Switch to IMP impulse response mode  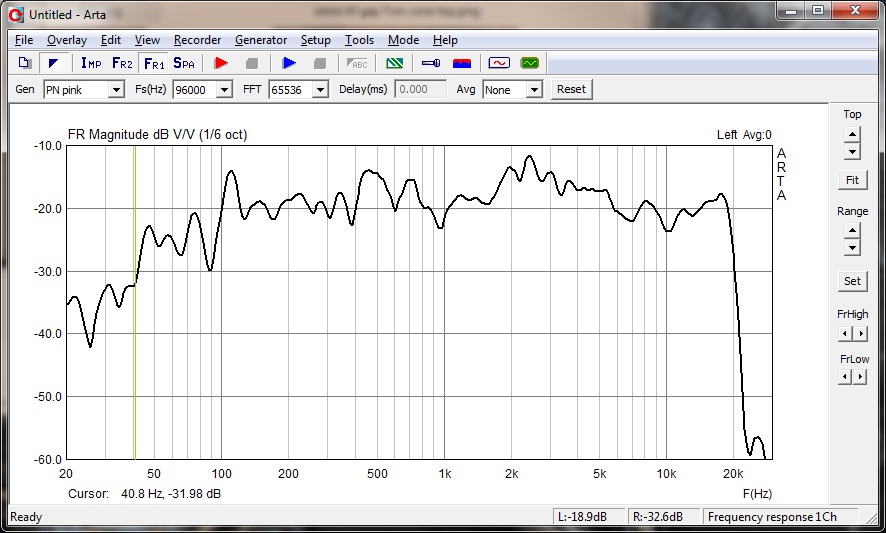91,63
